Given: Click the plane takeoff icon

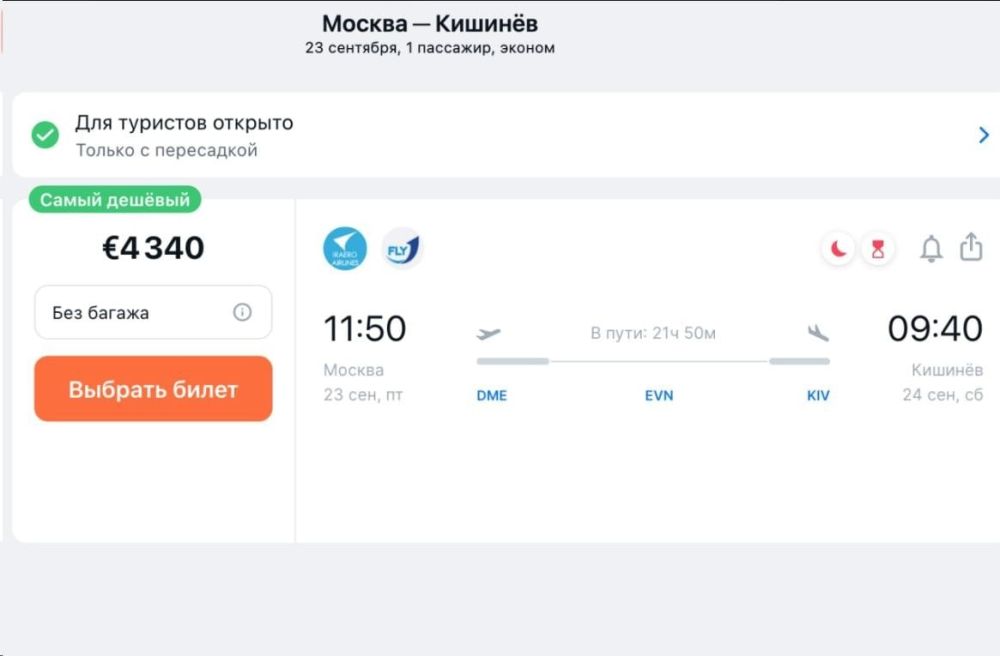Looking at the screenshot, I should (489, 334).
